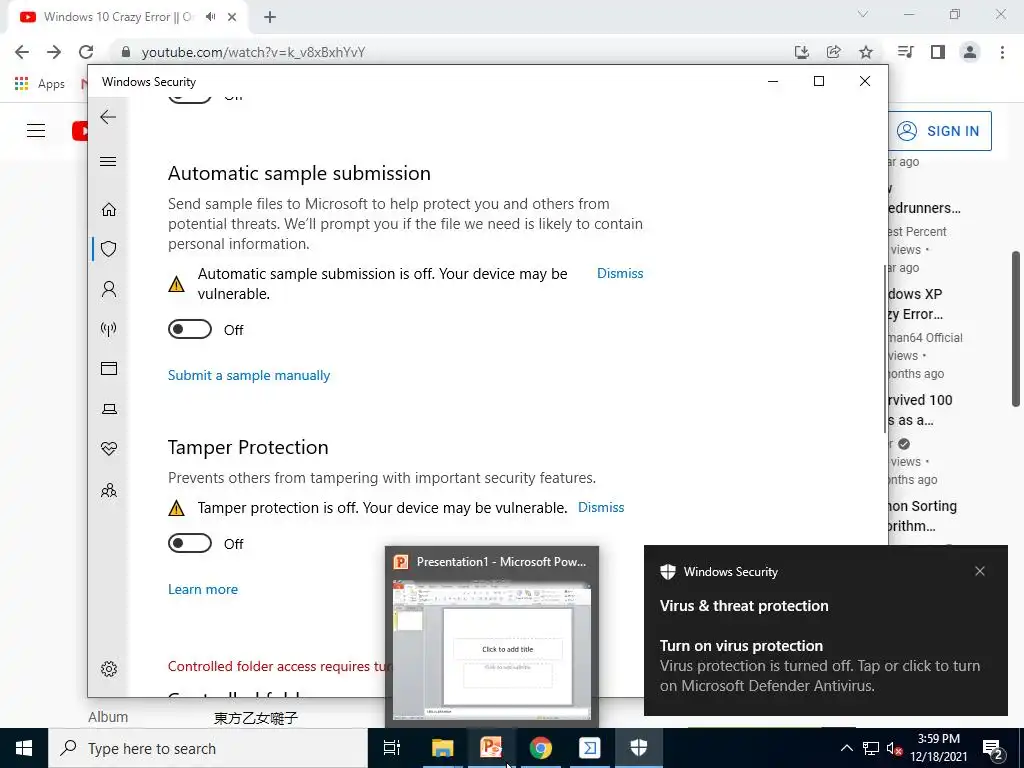
Task: Open Action Center notifications icon
Action: click(993, 749)
